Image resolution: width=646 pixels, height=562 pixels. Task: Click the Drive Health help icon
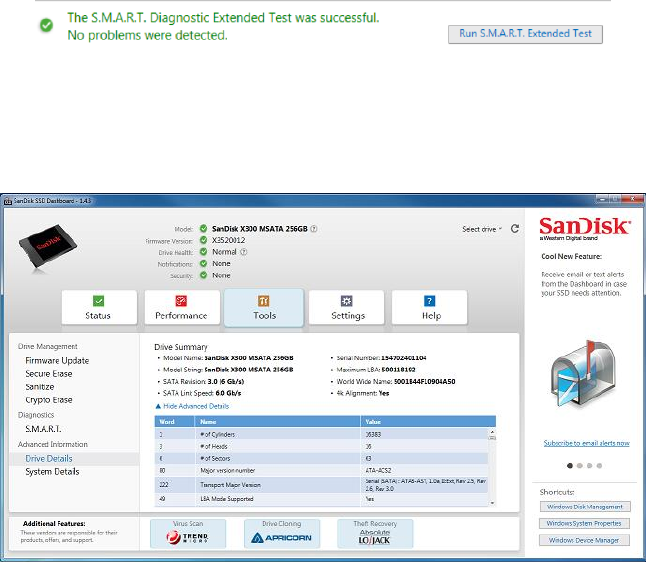point(243,252)
